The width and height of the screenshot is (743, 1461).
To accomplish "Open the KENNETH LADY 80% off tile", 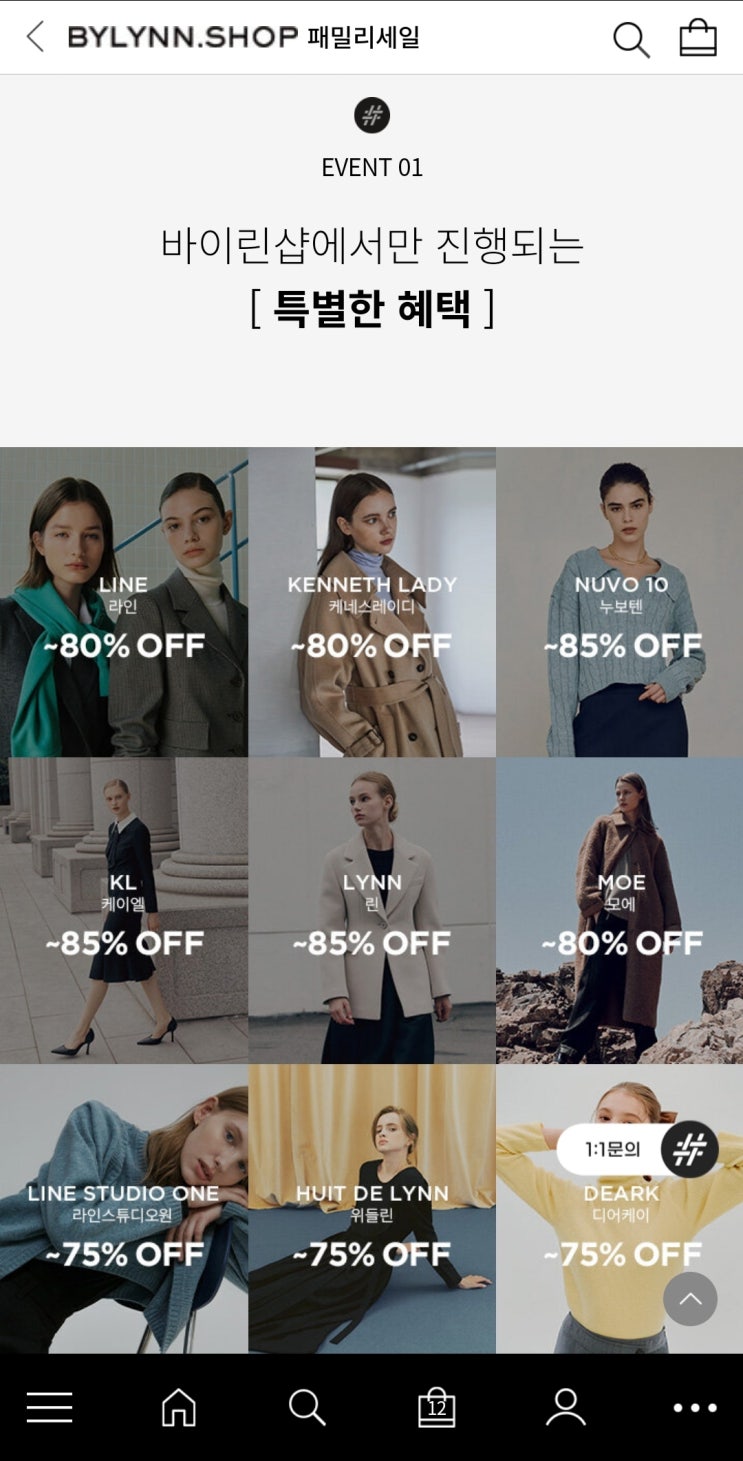I will (x=372, y=602).
